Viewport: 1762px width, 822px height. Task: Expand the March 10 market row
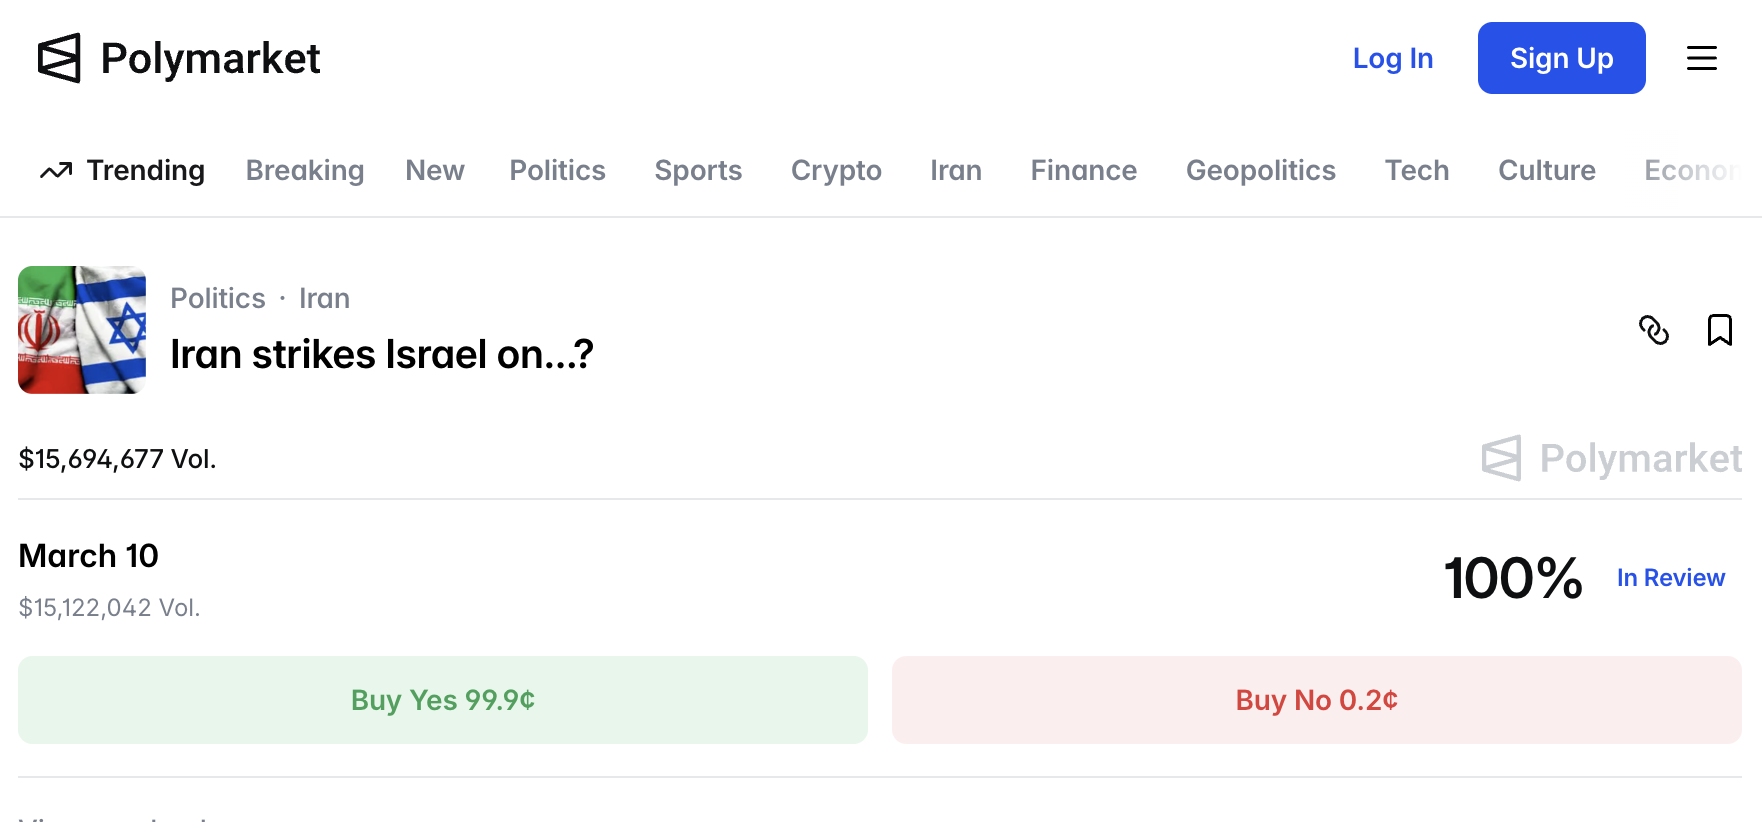pos(700,578)
